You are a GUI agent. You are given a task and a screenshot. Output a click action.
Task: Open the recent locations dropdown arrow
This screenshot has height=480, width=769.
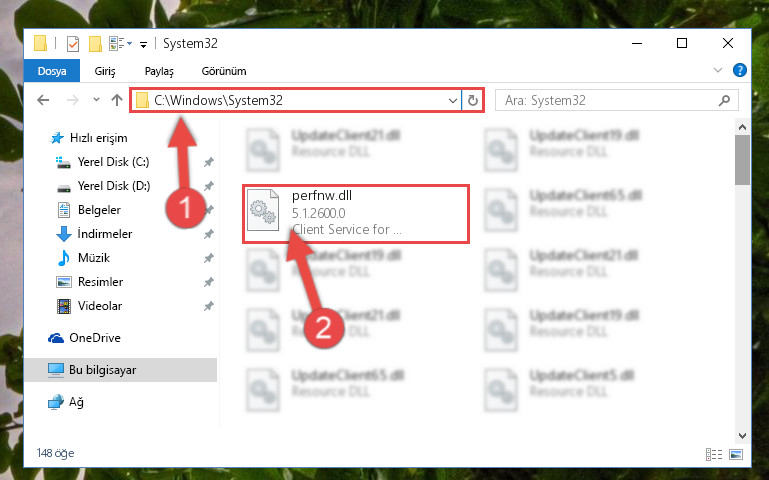96,100
